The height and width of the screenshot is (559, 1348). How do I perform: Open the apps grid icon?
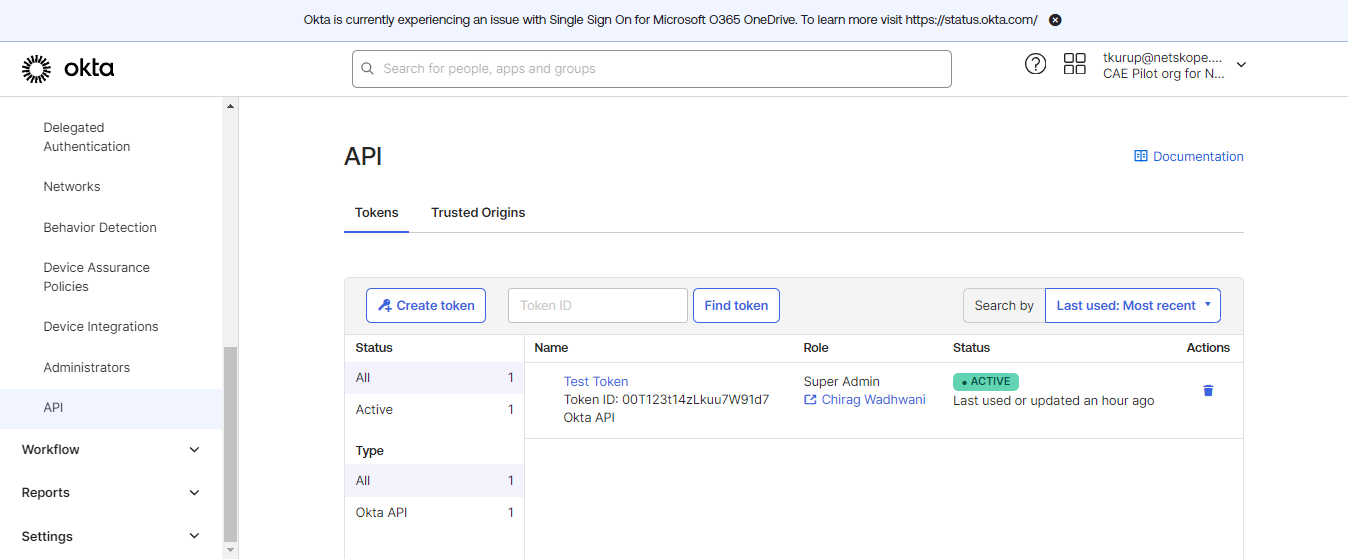pos(1075,64)
